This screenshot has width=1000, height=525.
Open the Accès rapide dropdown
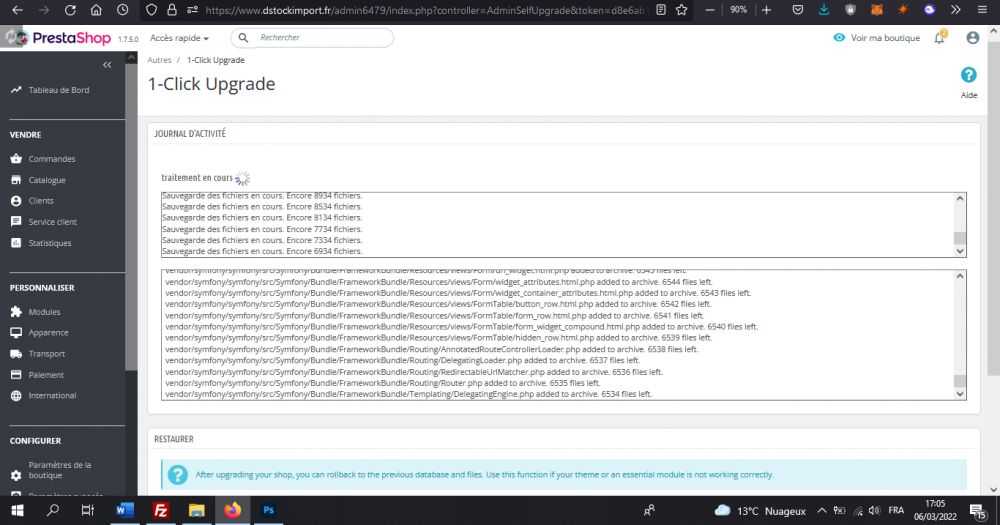point(179,38)
